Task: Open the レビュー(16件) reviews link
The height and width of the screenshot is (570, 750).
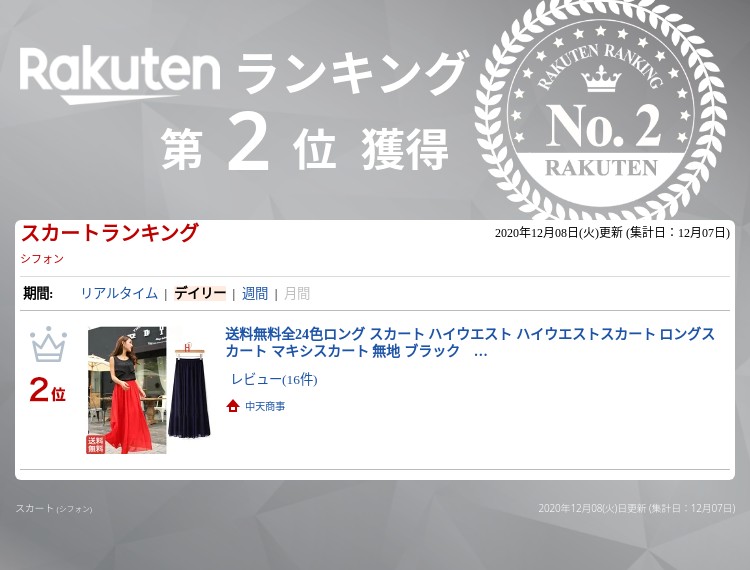Action: click(x=274, y=379)
